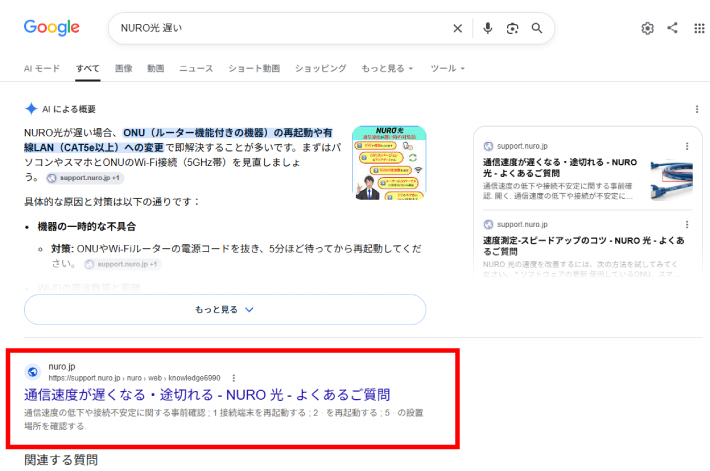The image size is (710, 471).
Task: Click the support.nuro.jp knowledge6990 URL
Action: coord(134,378)
